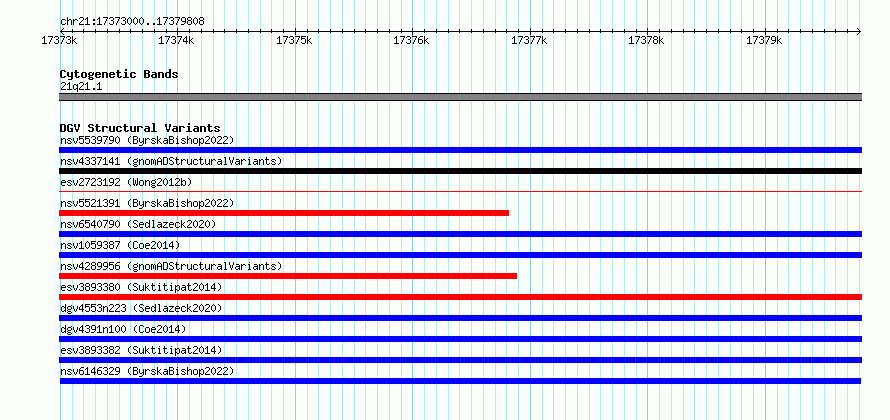Click the gray 21q21.1 cytogenetic band
890x420 pixels.
pyautogui.click(x=460, y=97)
